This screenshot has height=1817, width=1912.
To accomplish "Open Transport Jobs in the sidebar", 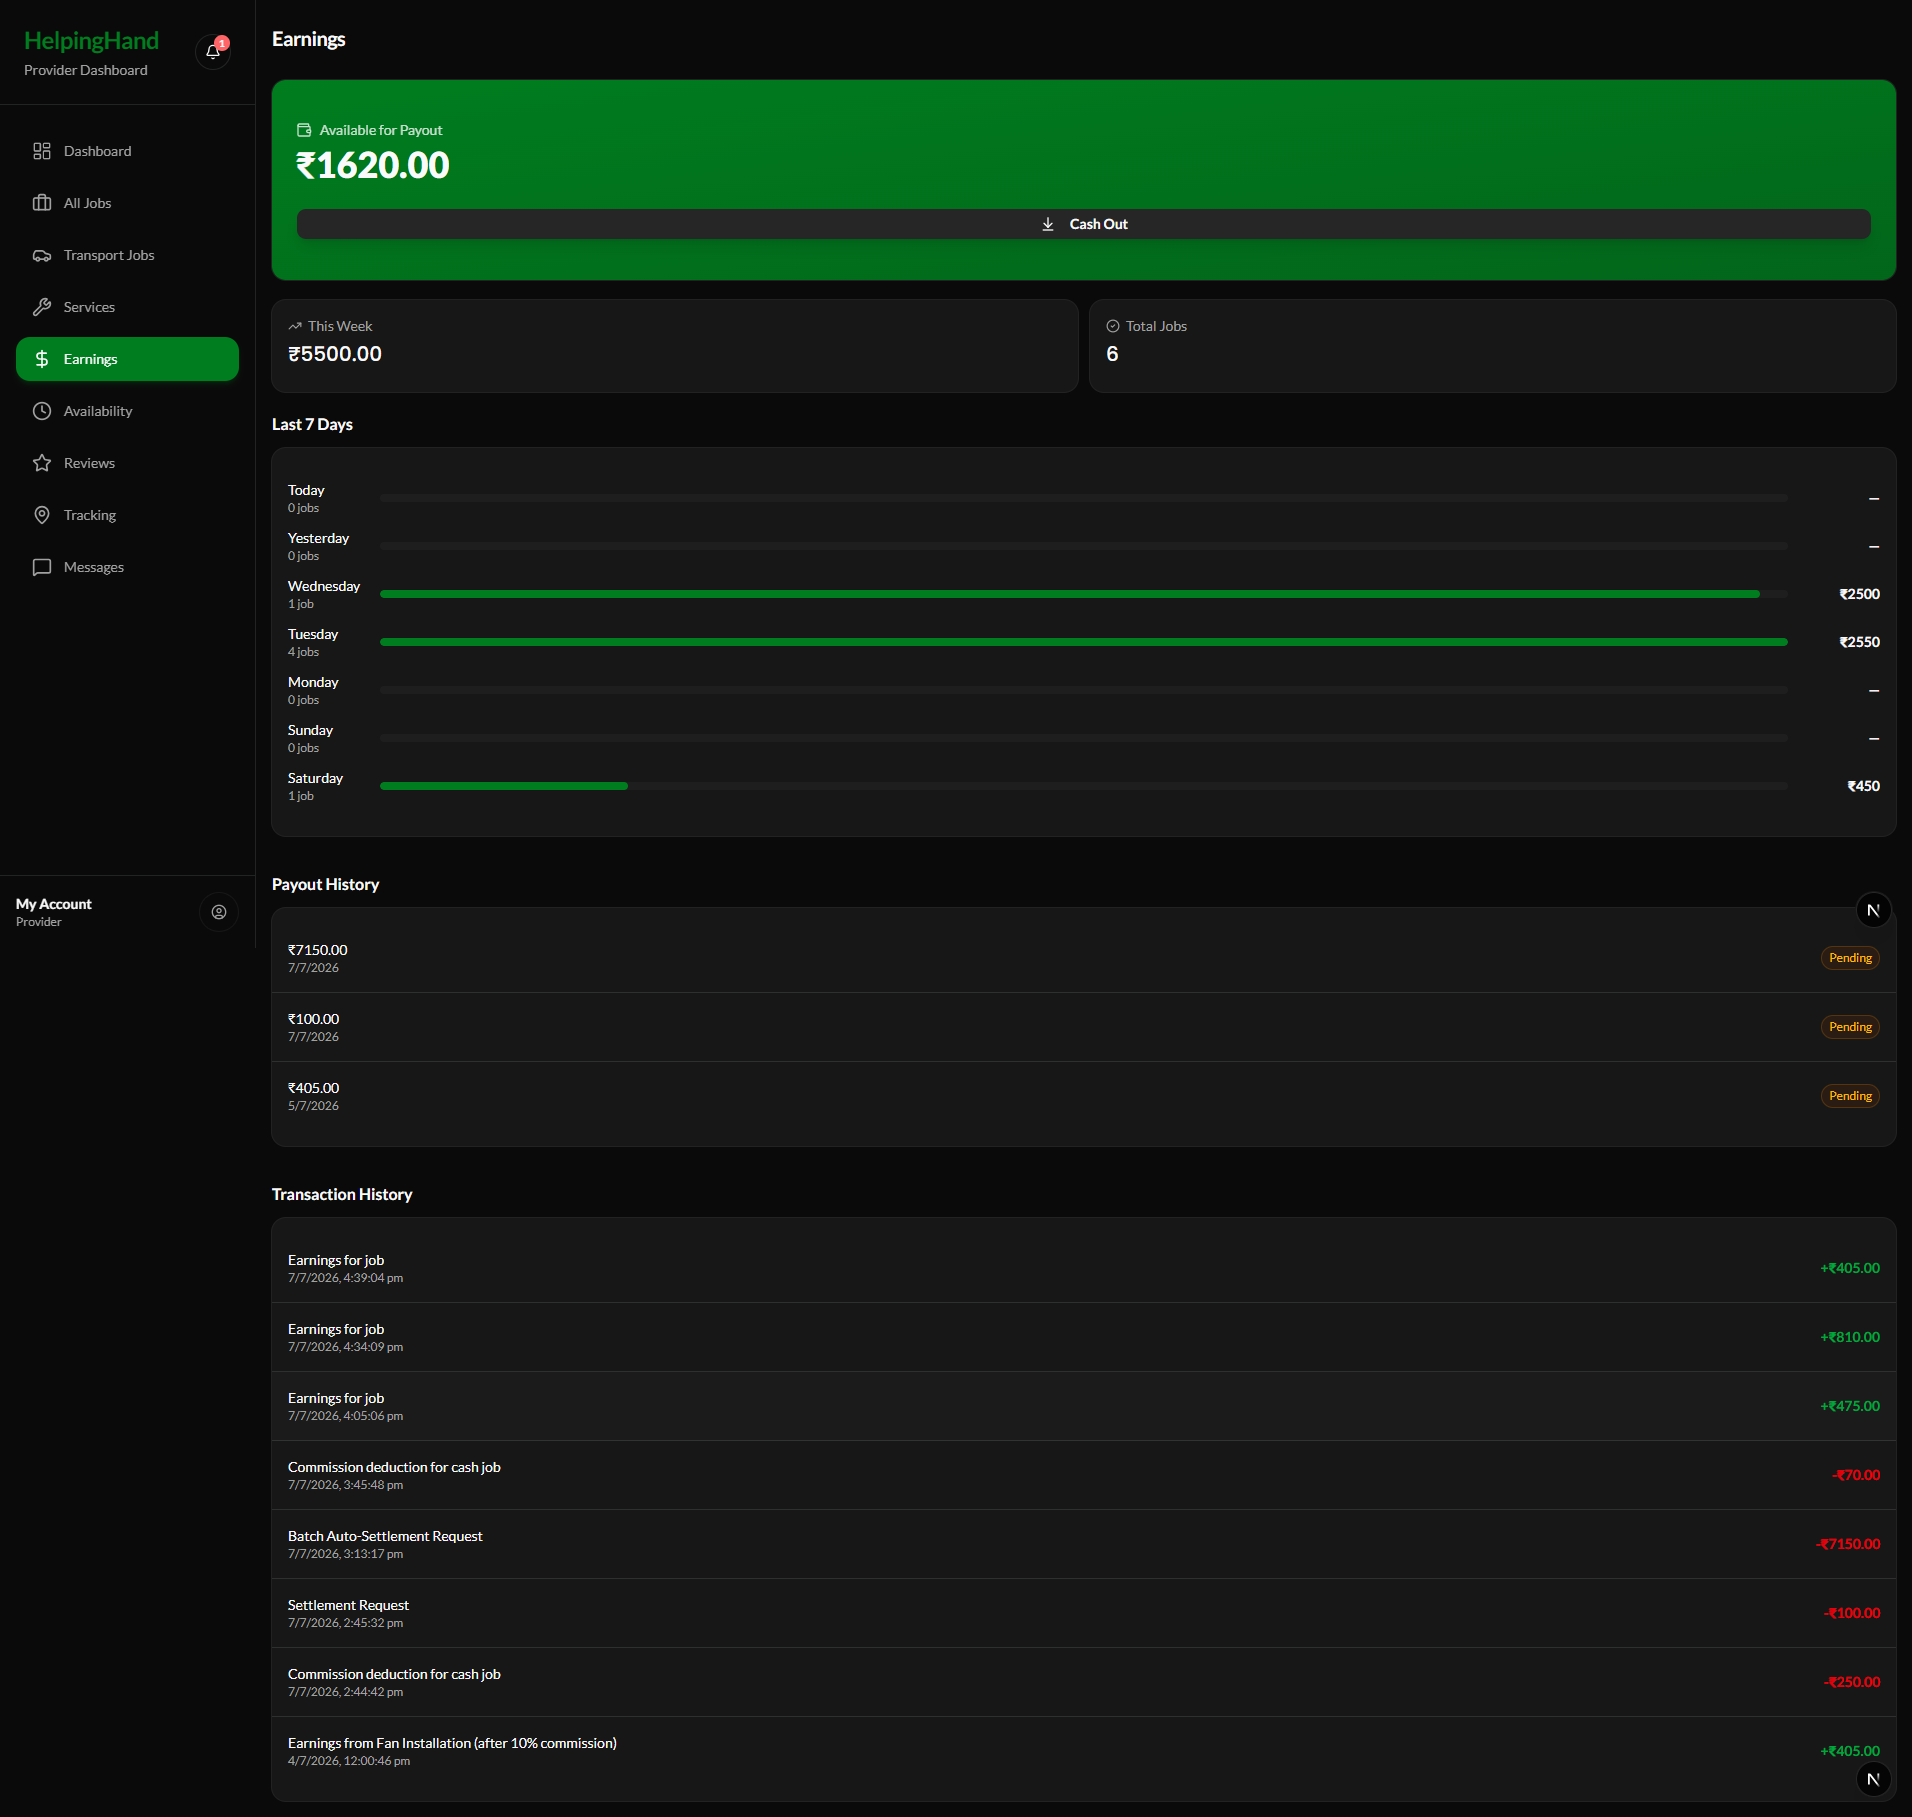I will pyautogui.click(x=127, y=255).
